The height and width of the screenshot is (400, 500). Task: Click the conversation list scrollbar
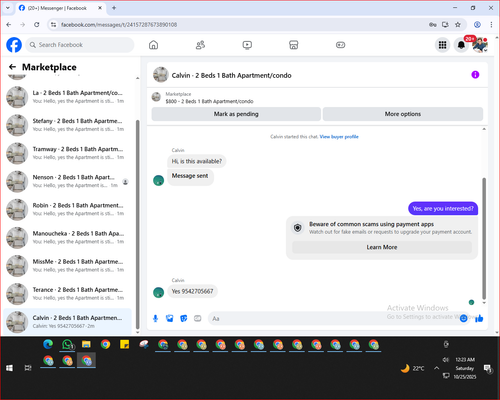point(138,223)
